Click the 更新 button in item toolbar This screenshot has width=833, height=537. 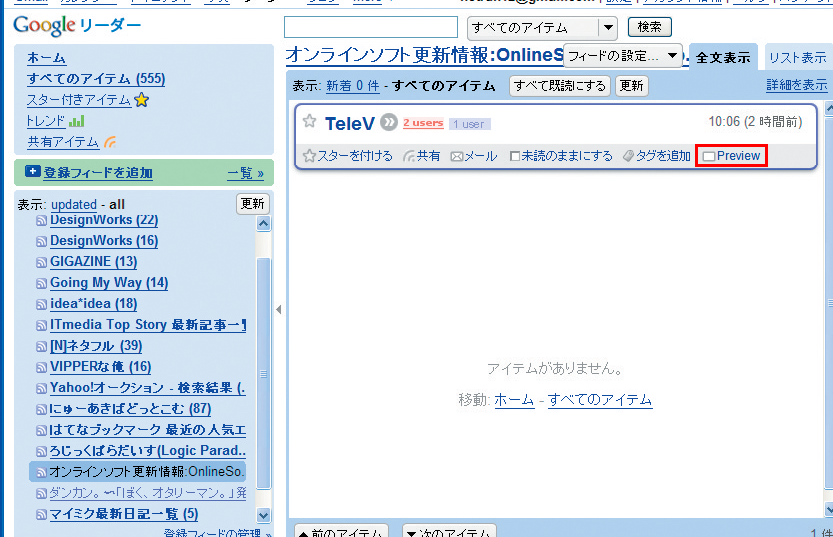click(x=631, y=86)
